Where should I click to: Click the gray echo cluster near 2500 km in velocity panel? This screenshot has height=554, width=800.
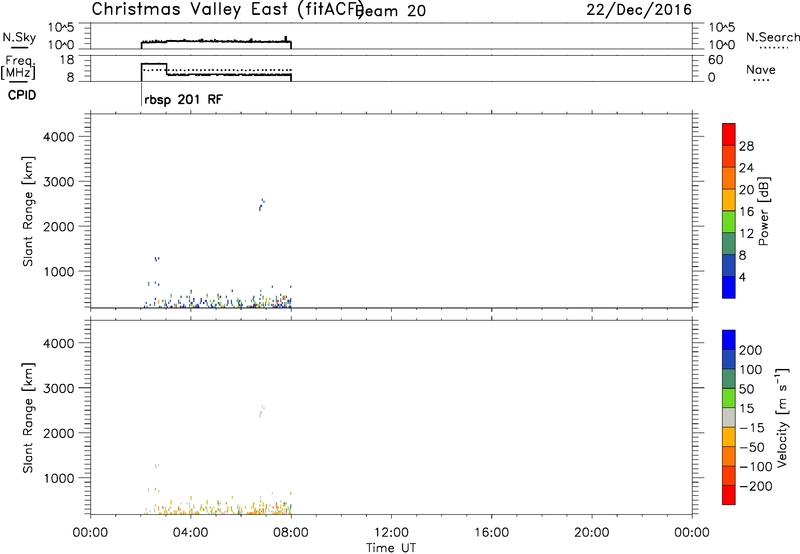(x=262, y=411)
